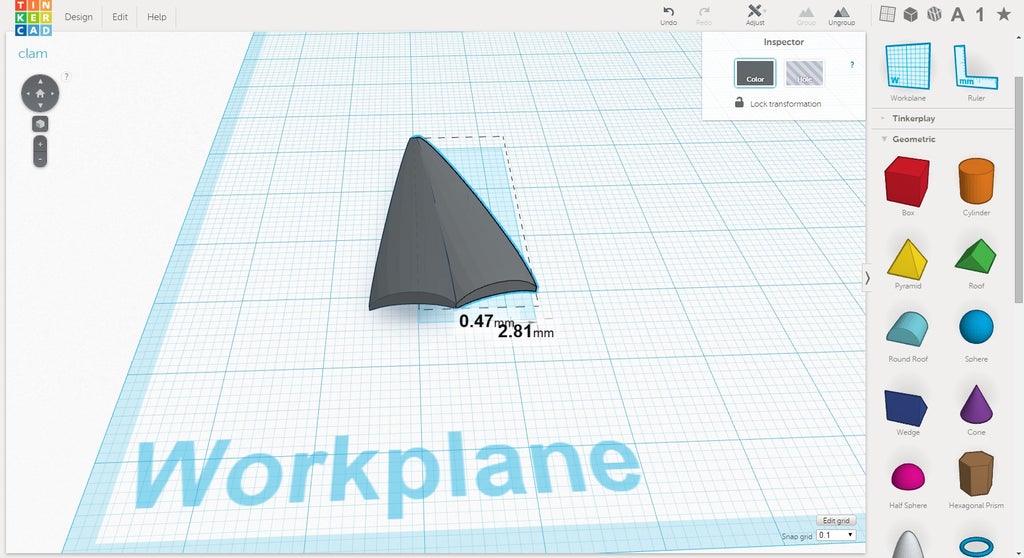Zoom out with the minus button
Image resolution: width=1024 pixels, height=558 pixels.
(40, 159)
